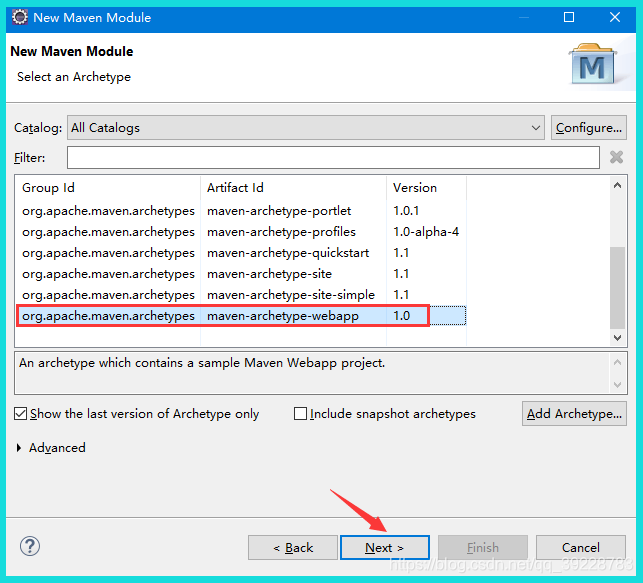This screenshot has width=643, height=583.
Task: Sort by Group Id column header
Action: point(108,188)
